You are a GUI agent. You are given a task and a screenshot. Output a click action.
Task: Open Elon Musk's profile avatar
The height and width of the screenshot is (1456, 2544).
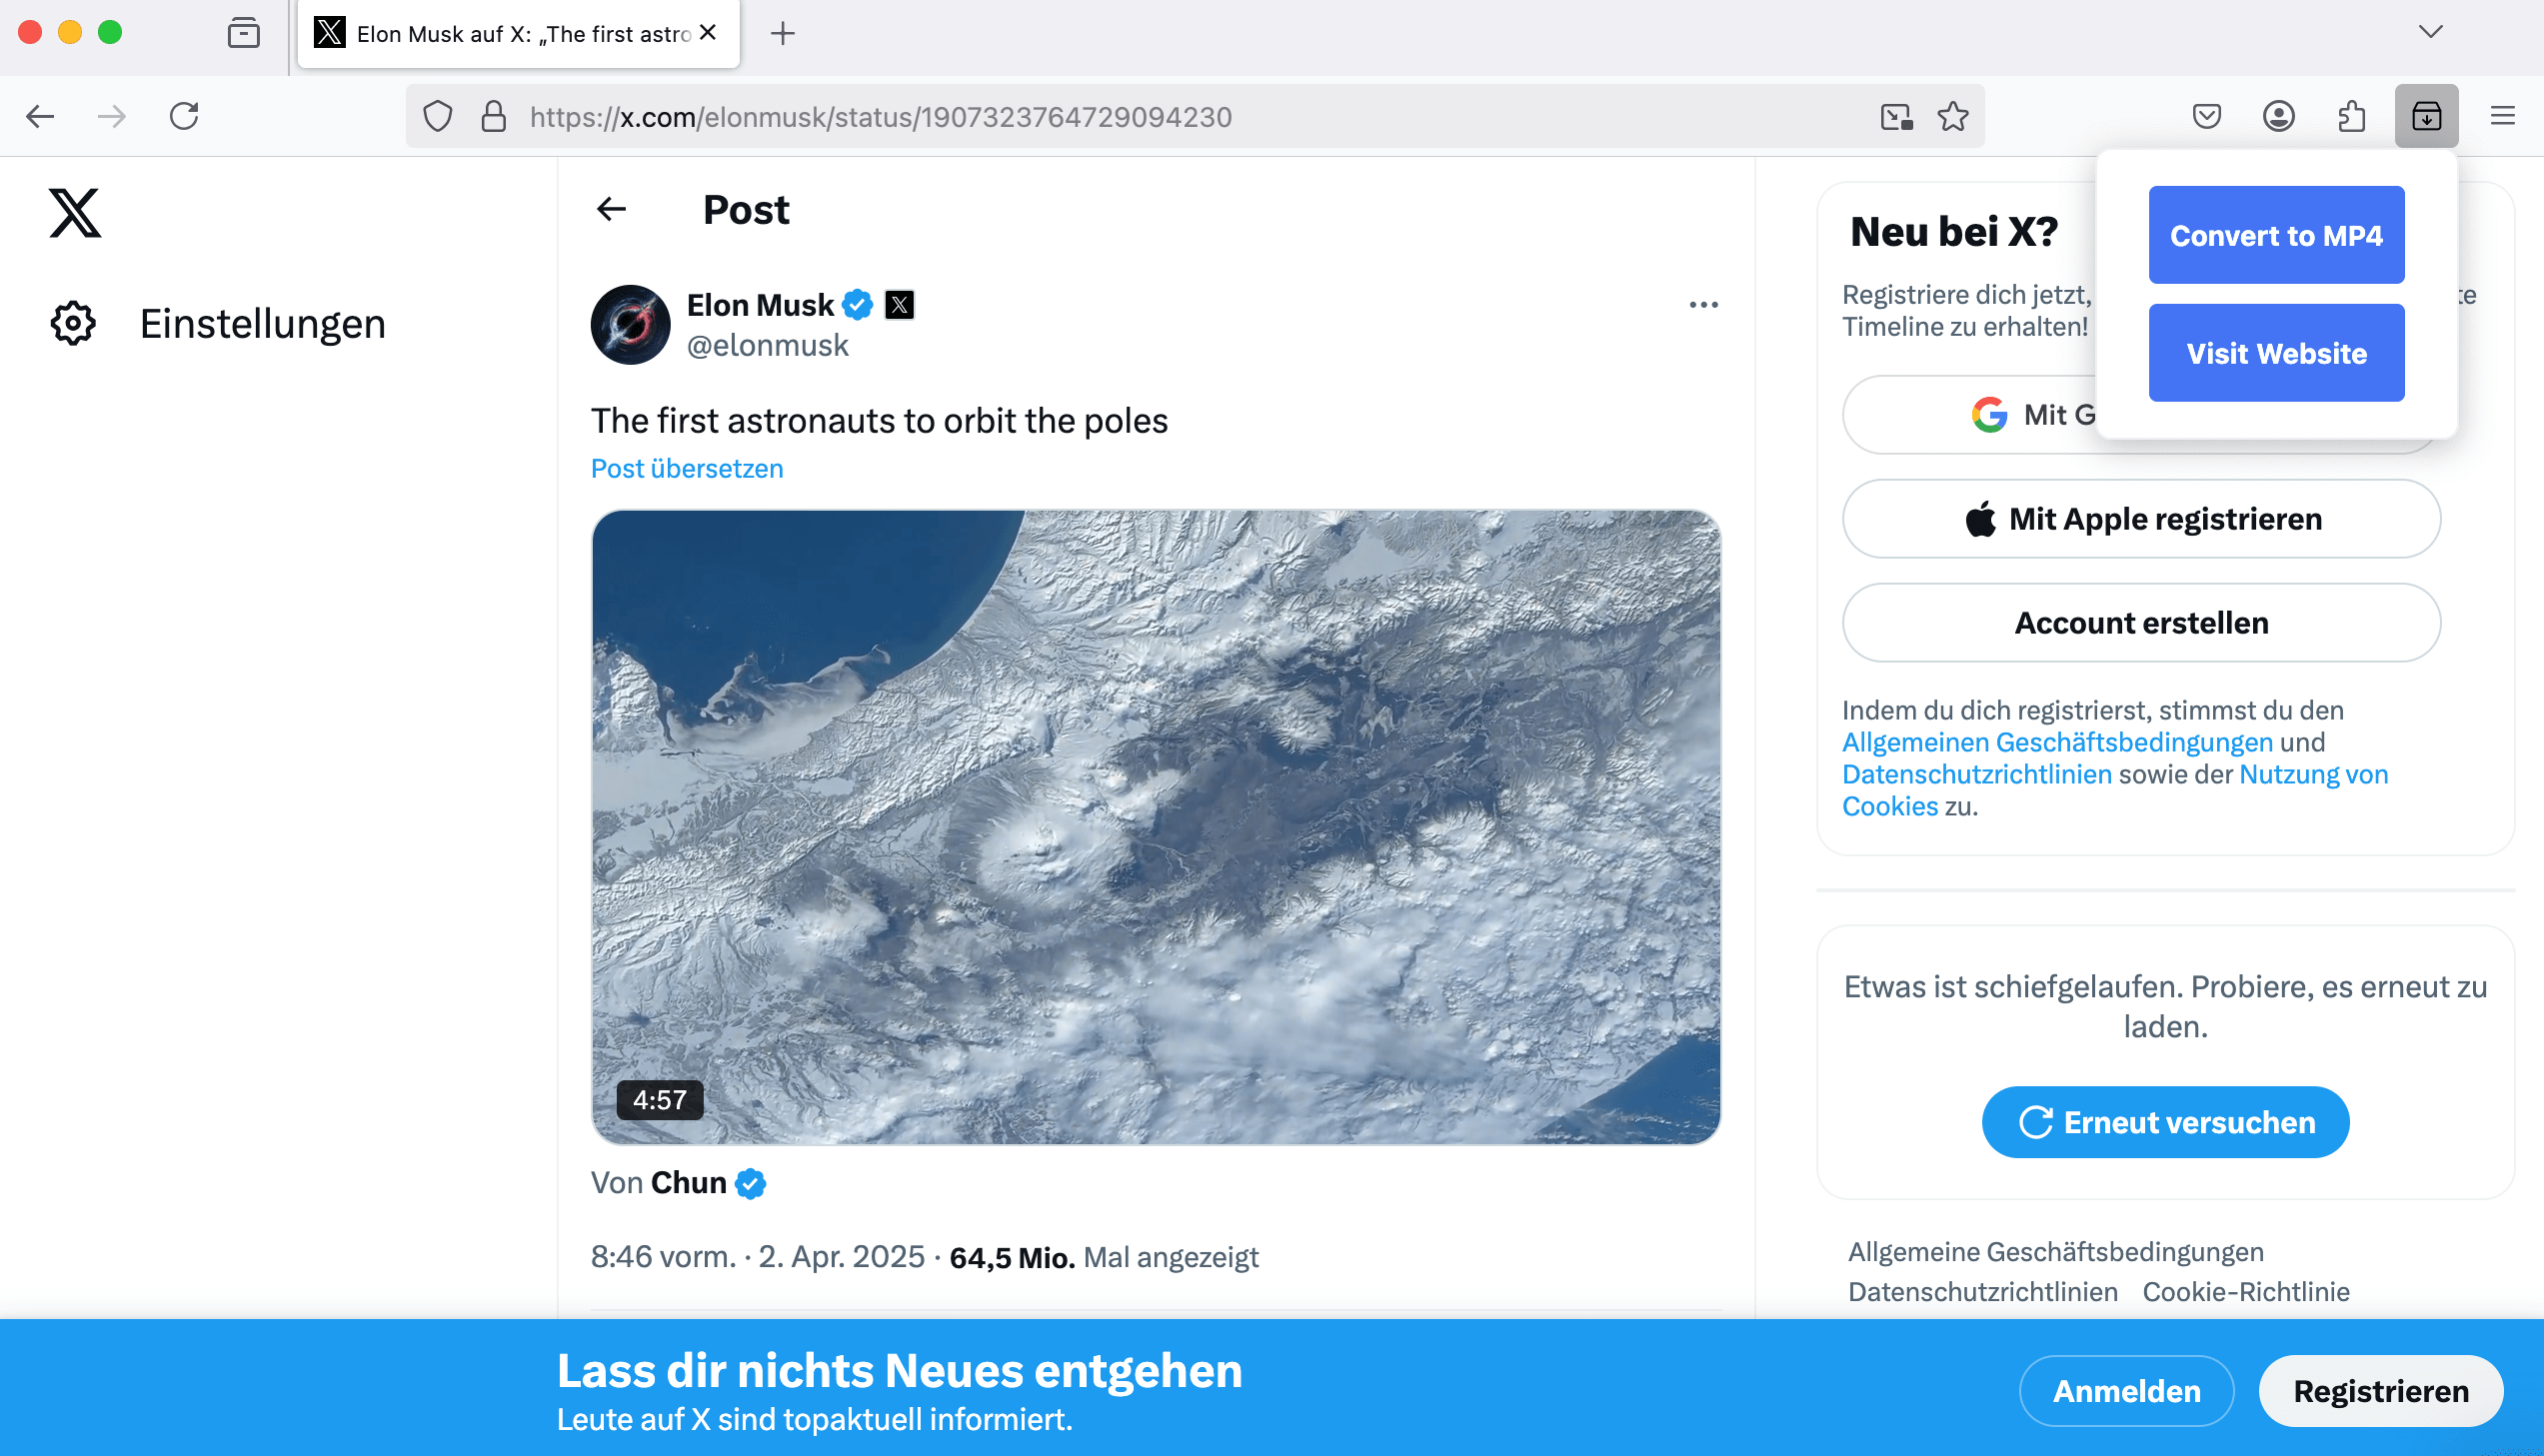point(630,324)
